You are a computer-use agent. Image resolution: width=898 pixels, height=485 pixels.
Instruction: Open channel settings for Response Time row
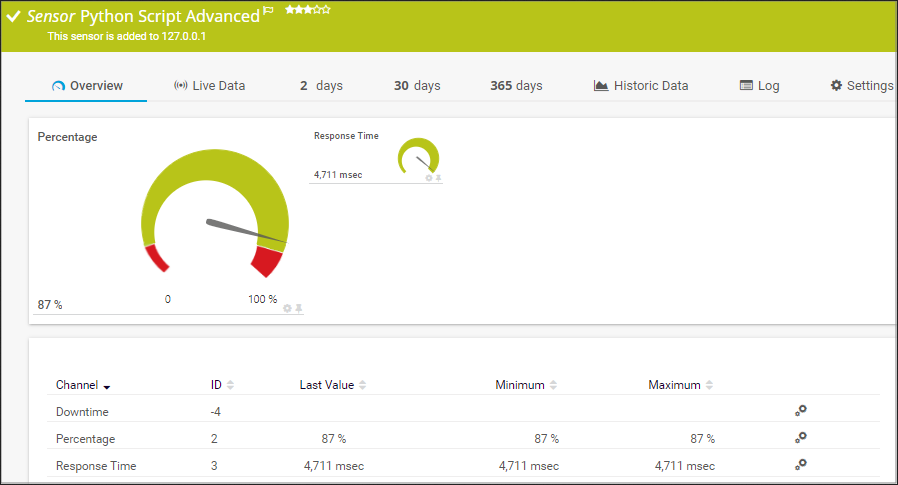click(x=800, y=464)
